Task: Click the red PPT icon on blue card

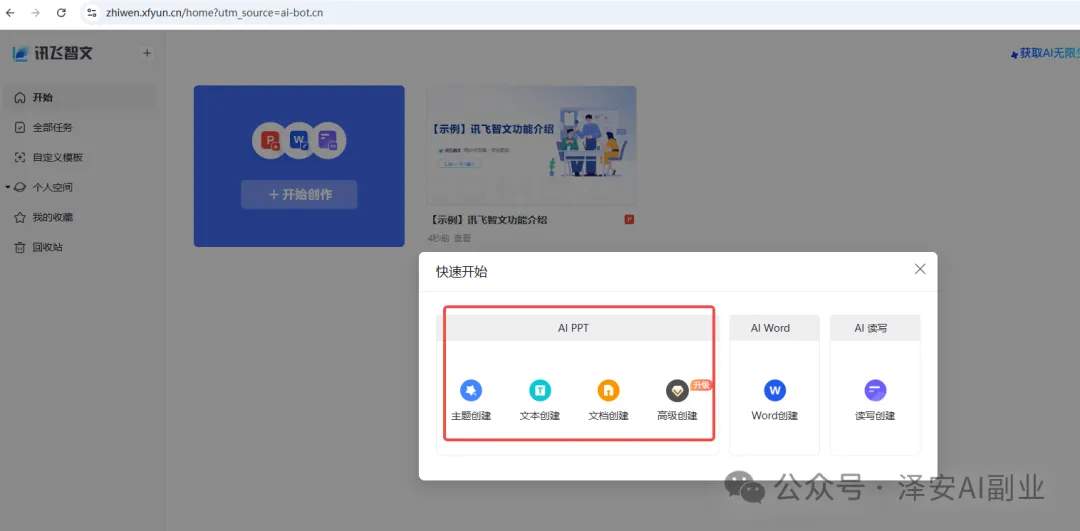Action: point(269,141)
